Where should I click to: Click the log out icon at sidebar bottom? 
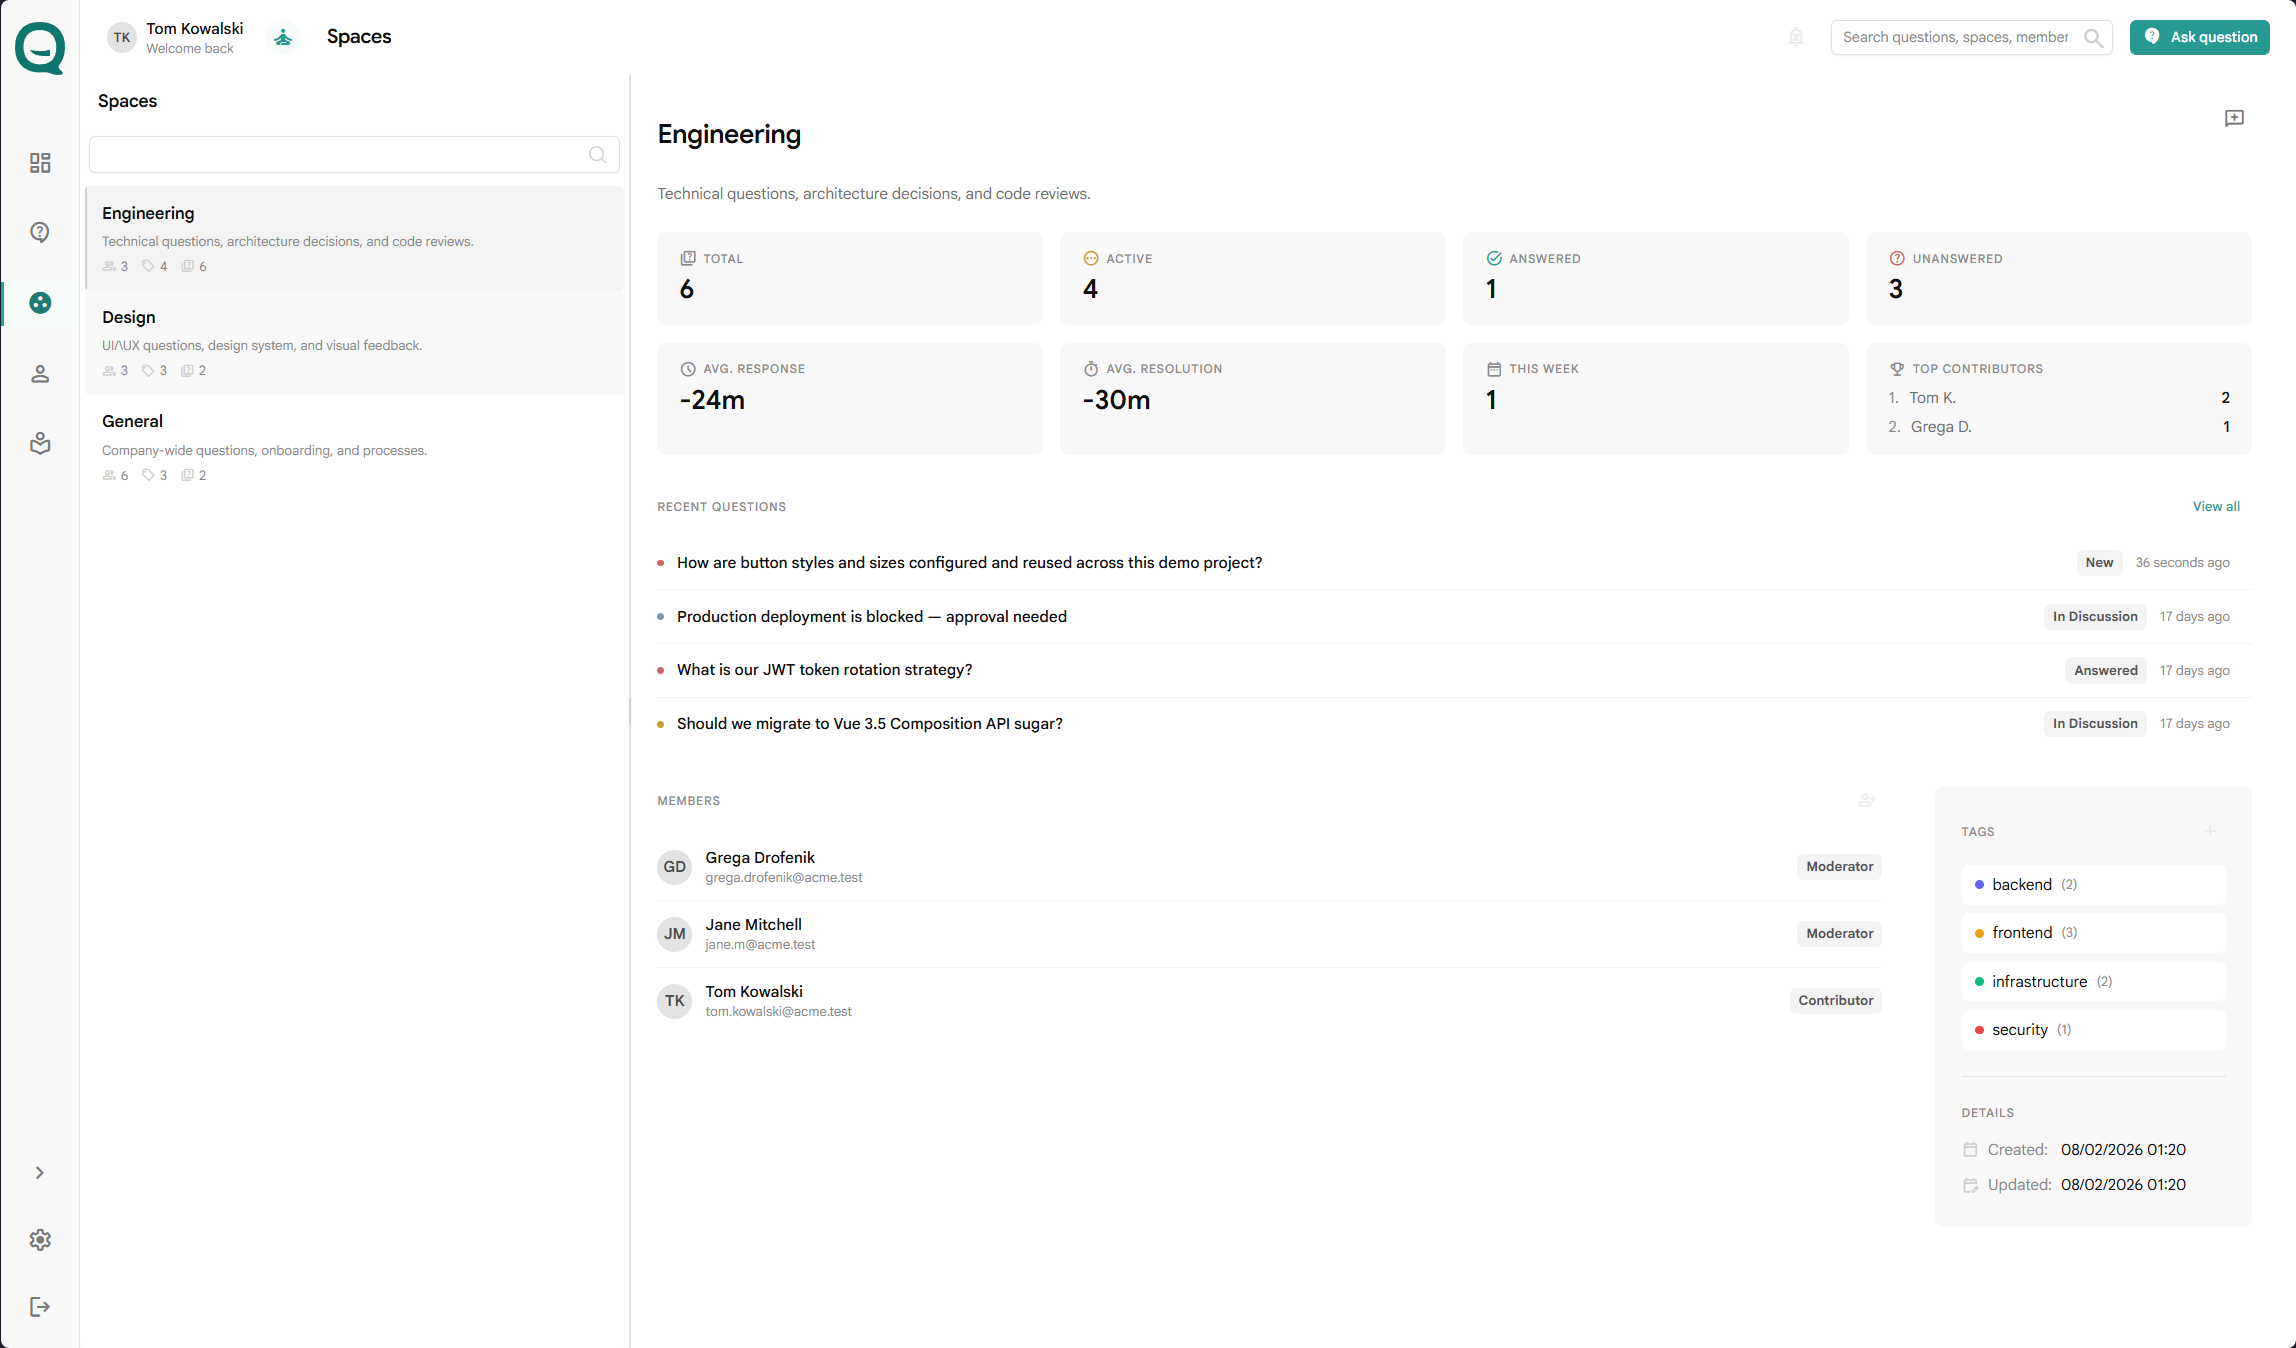pyautogui.click(x=40, y=1306)
